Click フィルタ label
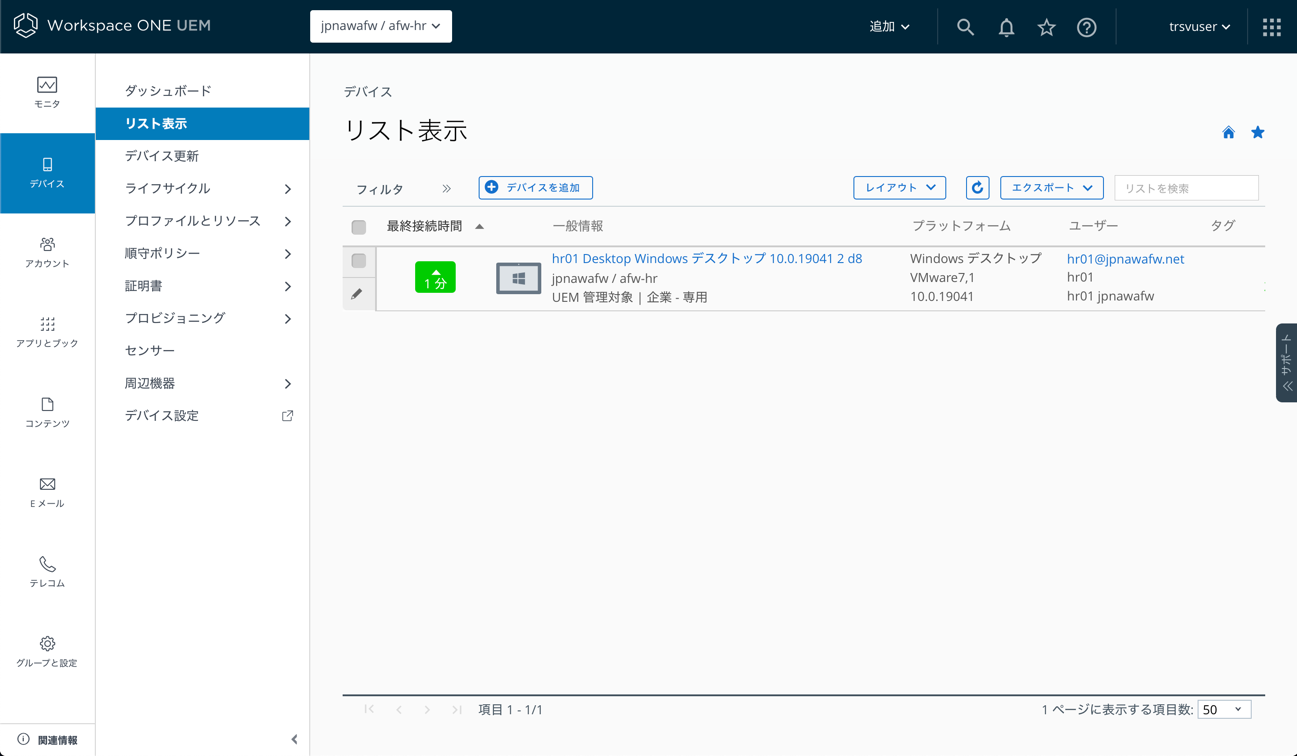This screenshot has height=756, width=1297. (380, 189)
